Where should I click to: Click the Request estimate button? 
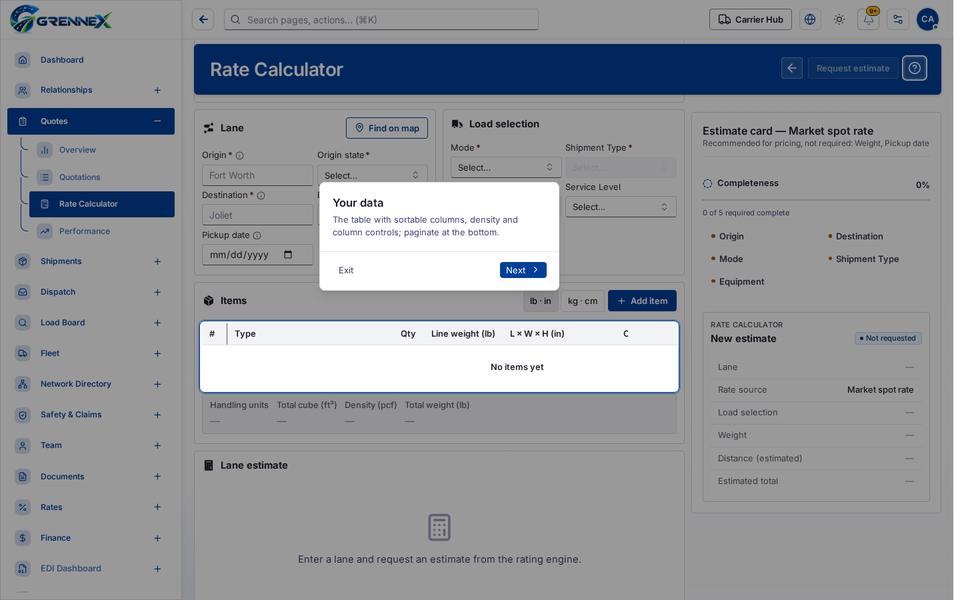click(852, 68)
